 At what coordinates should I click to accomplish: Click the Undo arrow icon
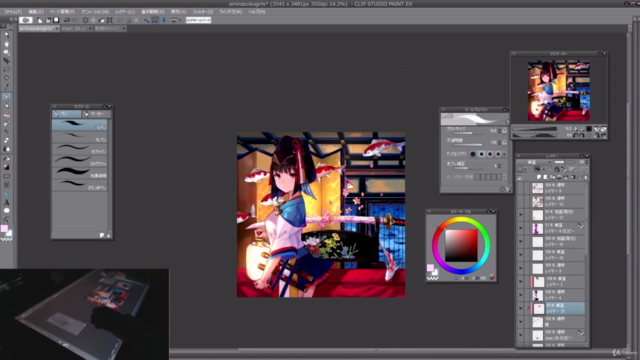click(x=67, y=20)
